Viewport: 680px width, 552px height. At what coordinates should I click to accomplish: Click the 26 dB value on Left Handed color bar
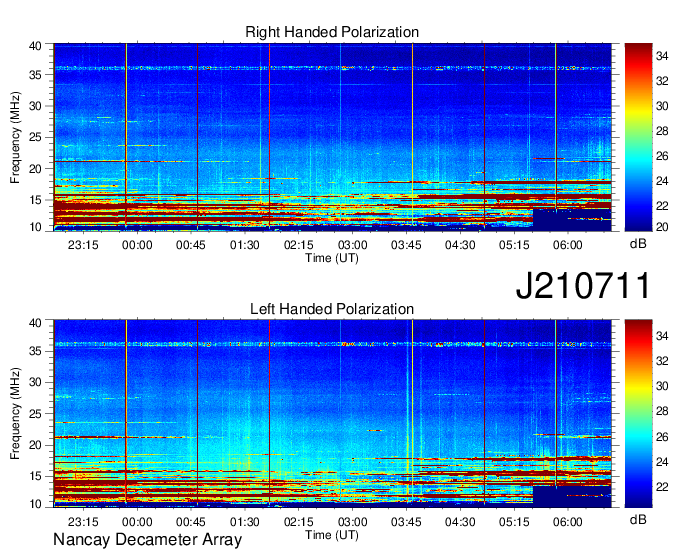(x=662, y=437)
